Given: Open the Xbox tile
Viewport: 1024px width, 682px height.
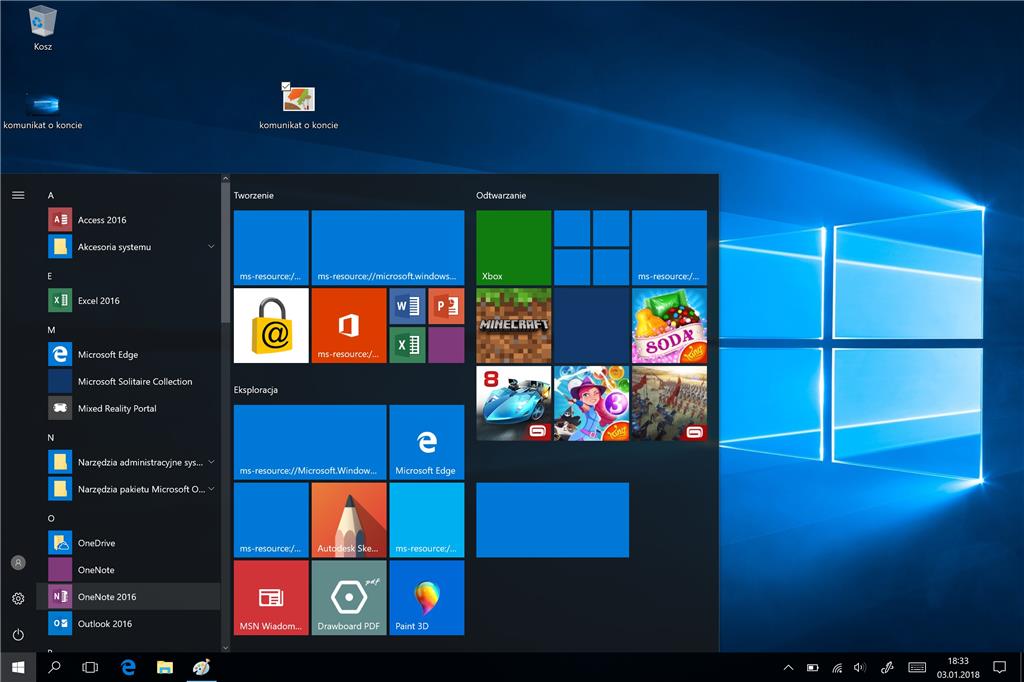Looking at the screenshot, I should coord(513,248).
